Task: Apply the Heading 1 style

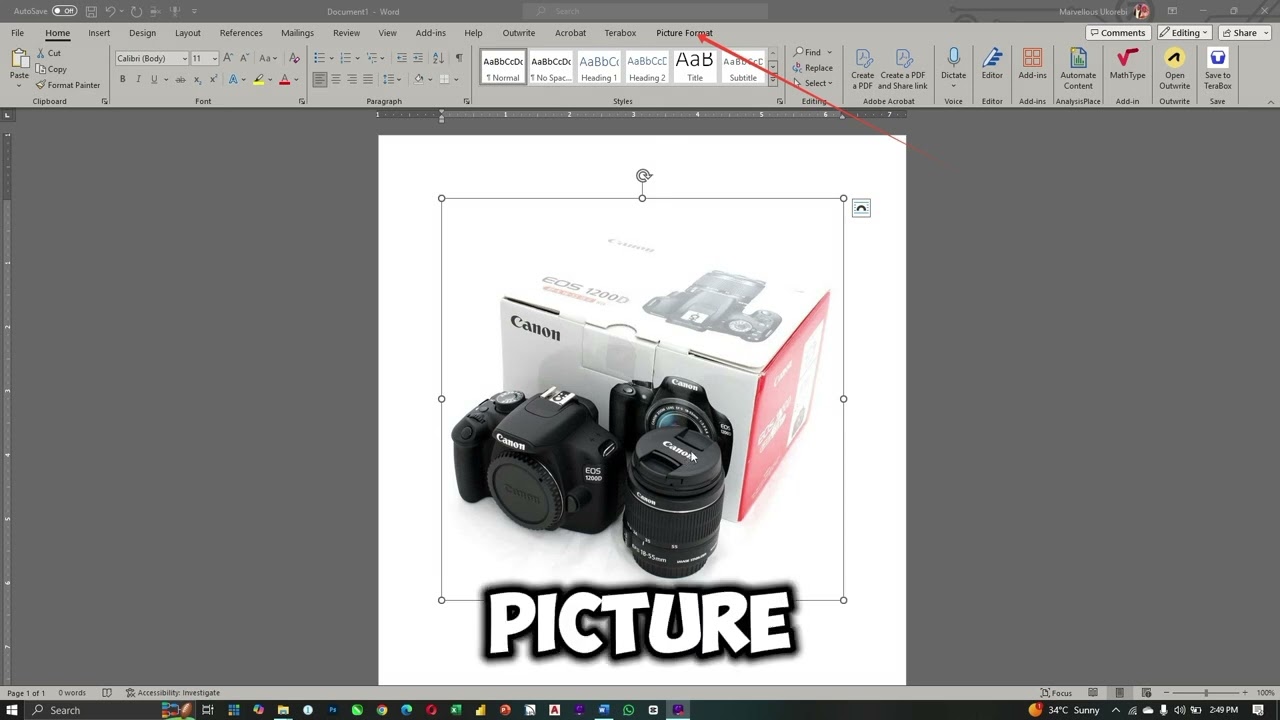Action: [599, 67]
